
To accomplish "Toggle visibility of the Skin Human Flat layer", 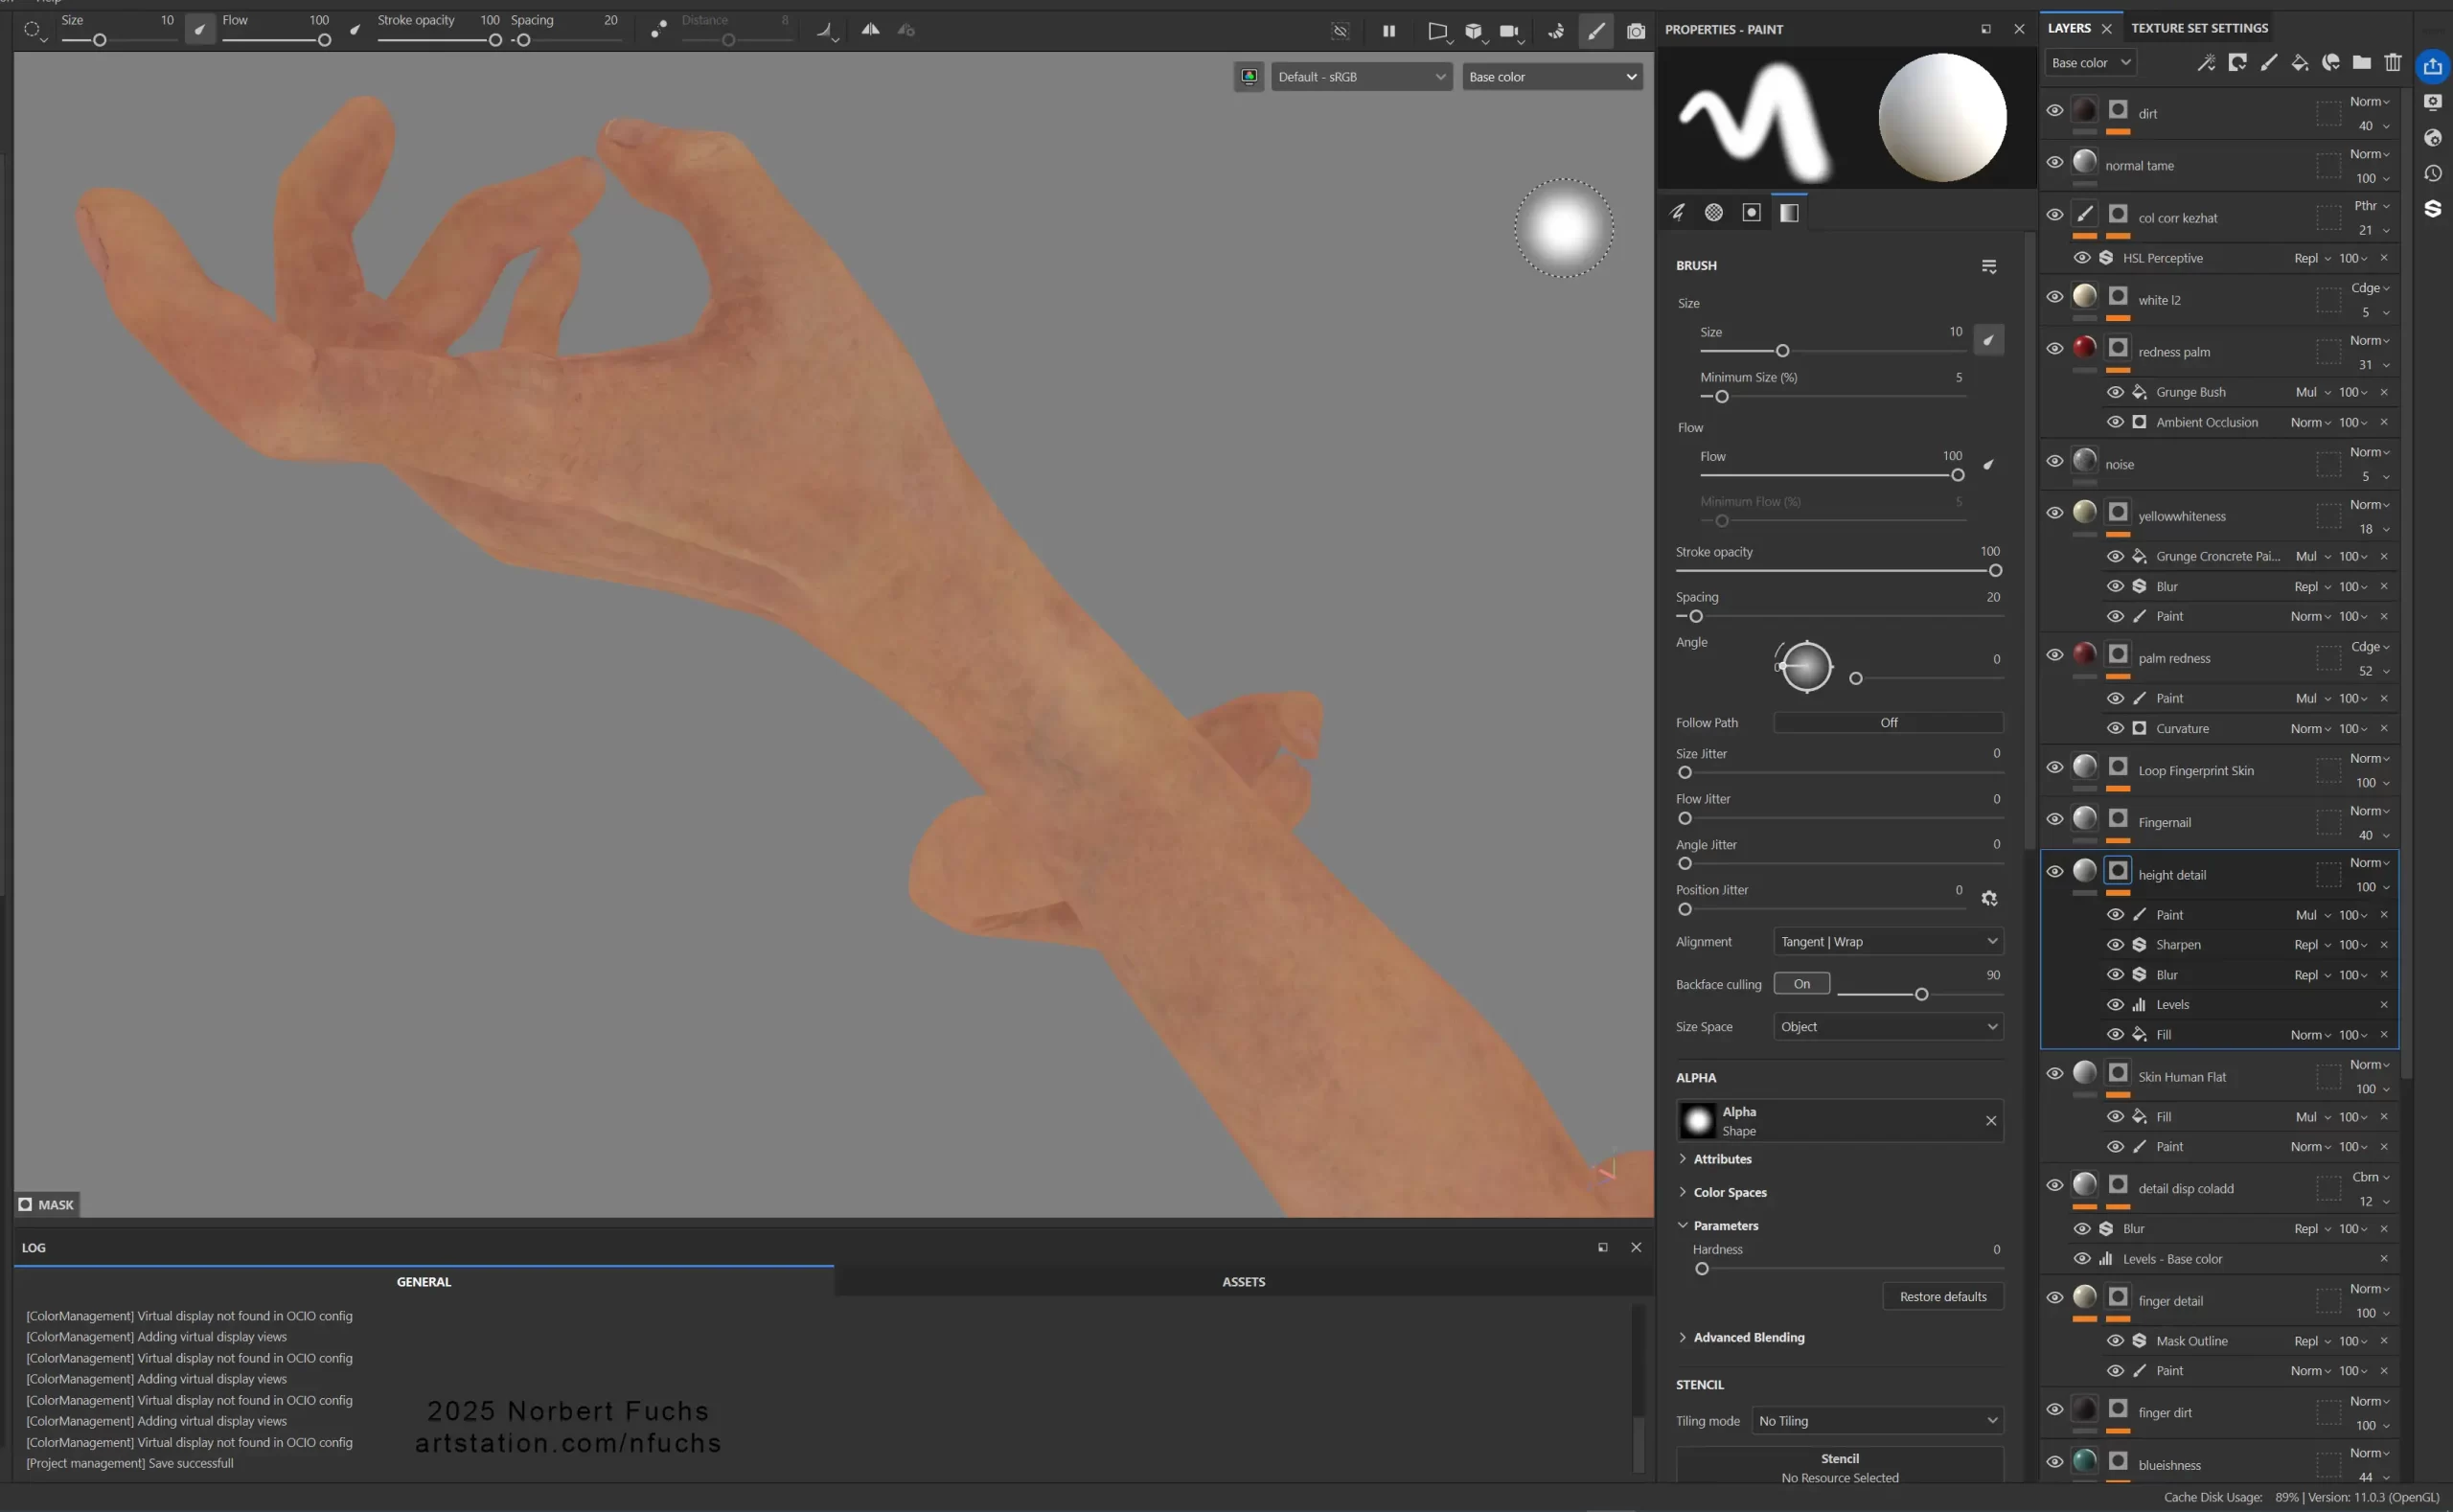I will tap(2055, 1073).
